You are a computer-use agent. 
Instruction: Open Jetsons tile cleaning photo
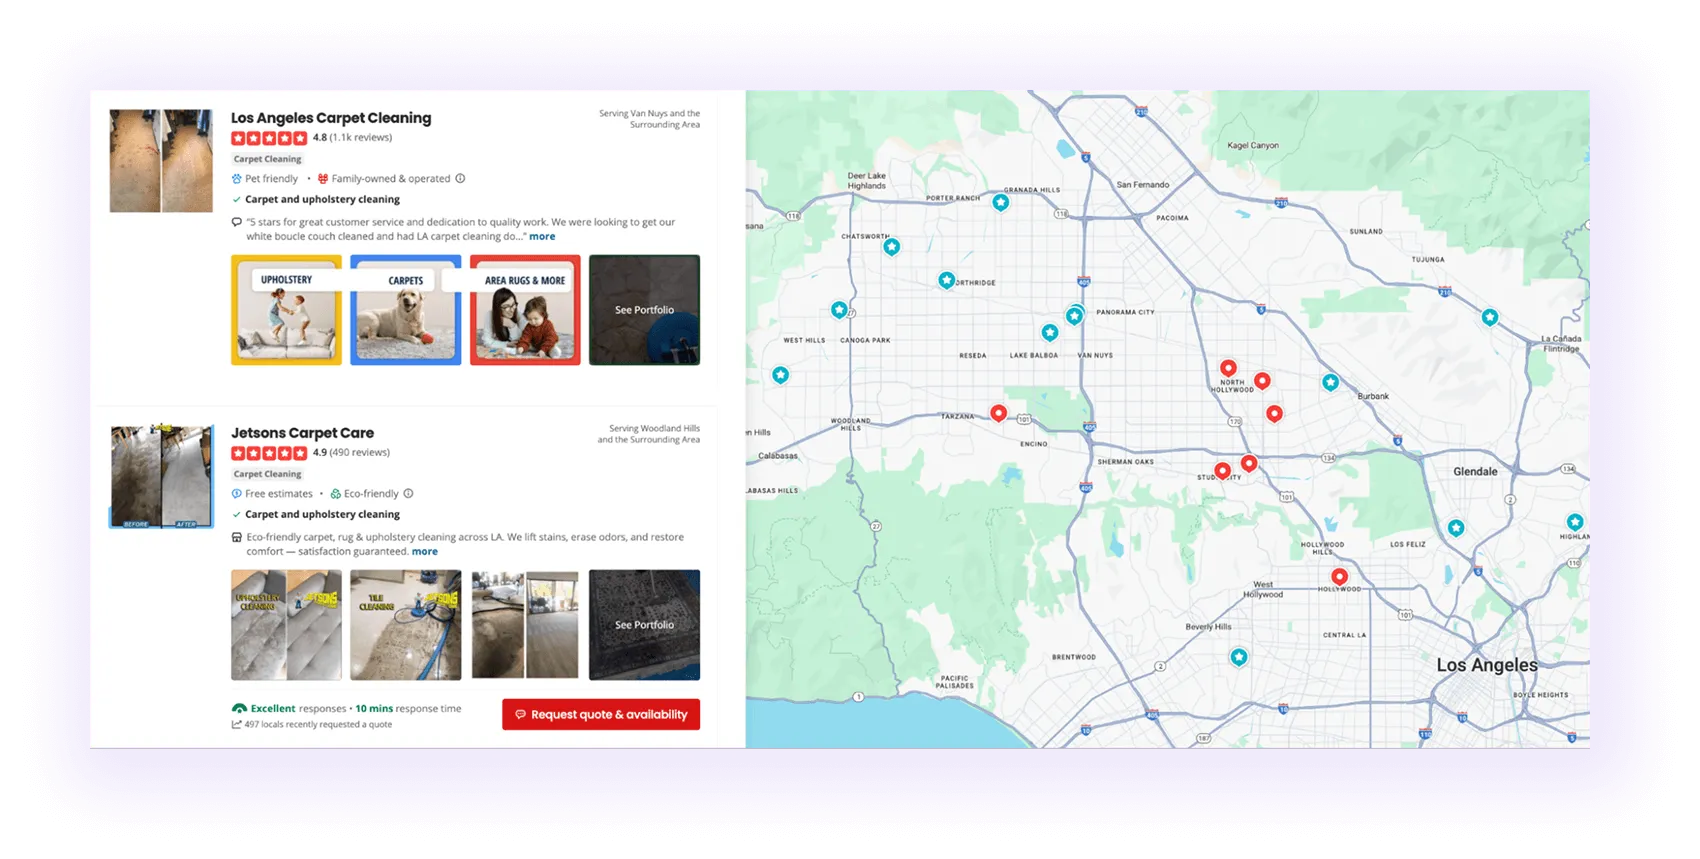point(405,625)
